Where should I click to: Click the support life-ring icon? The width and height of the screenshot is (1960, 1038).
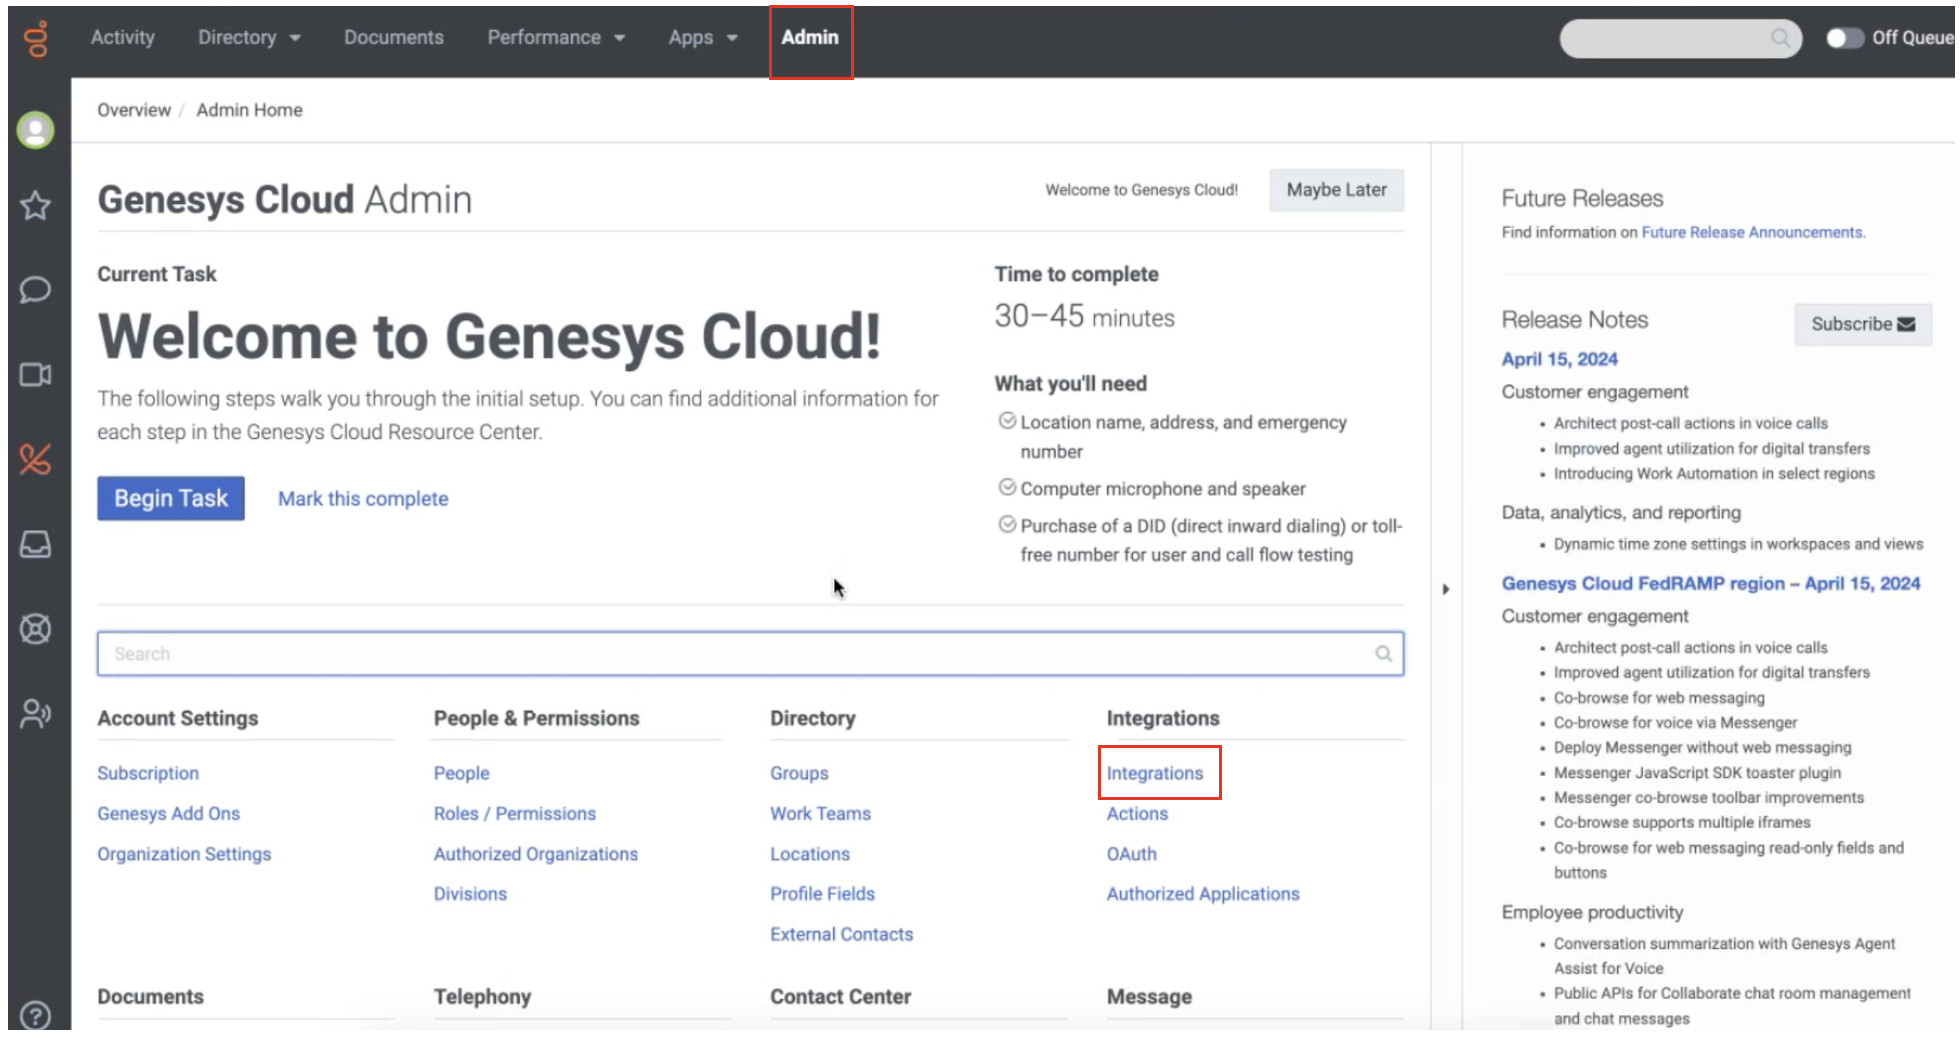pyautogui.click(x=35, y=630)
